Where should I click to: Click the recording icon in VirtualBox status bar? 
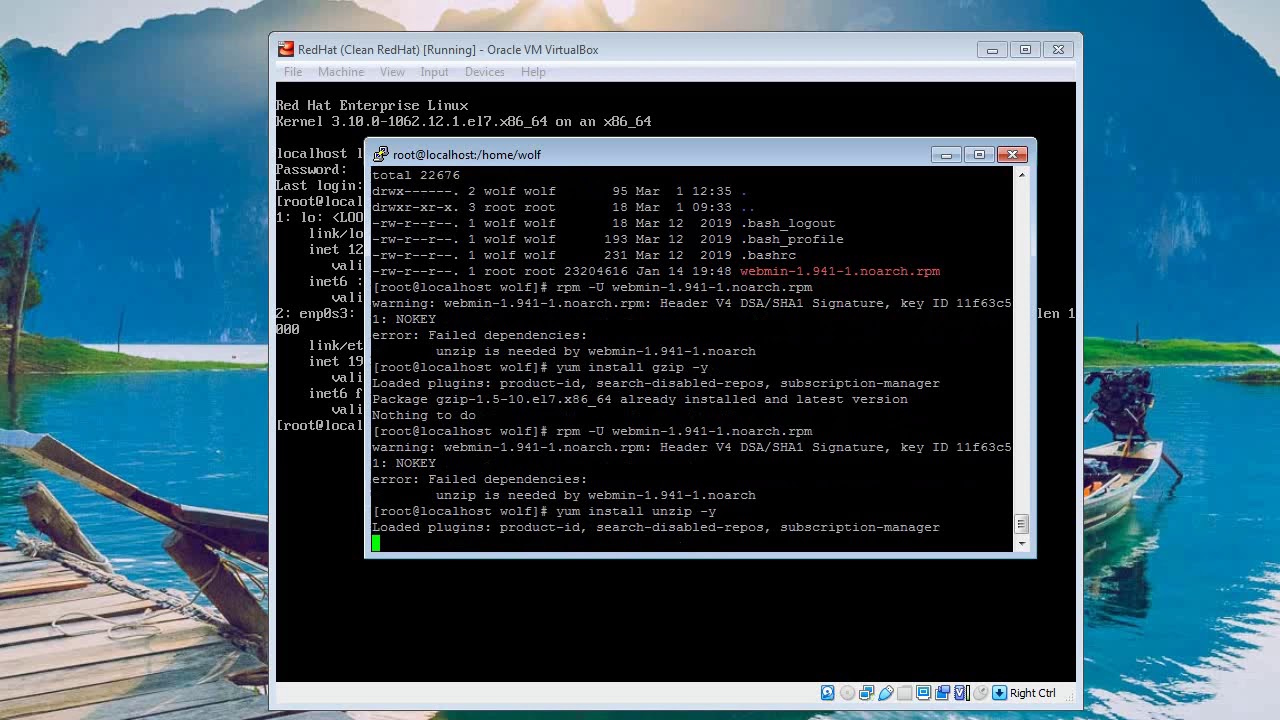point(942,693)
